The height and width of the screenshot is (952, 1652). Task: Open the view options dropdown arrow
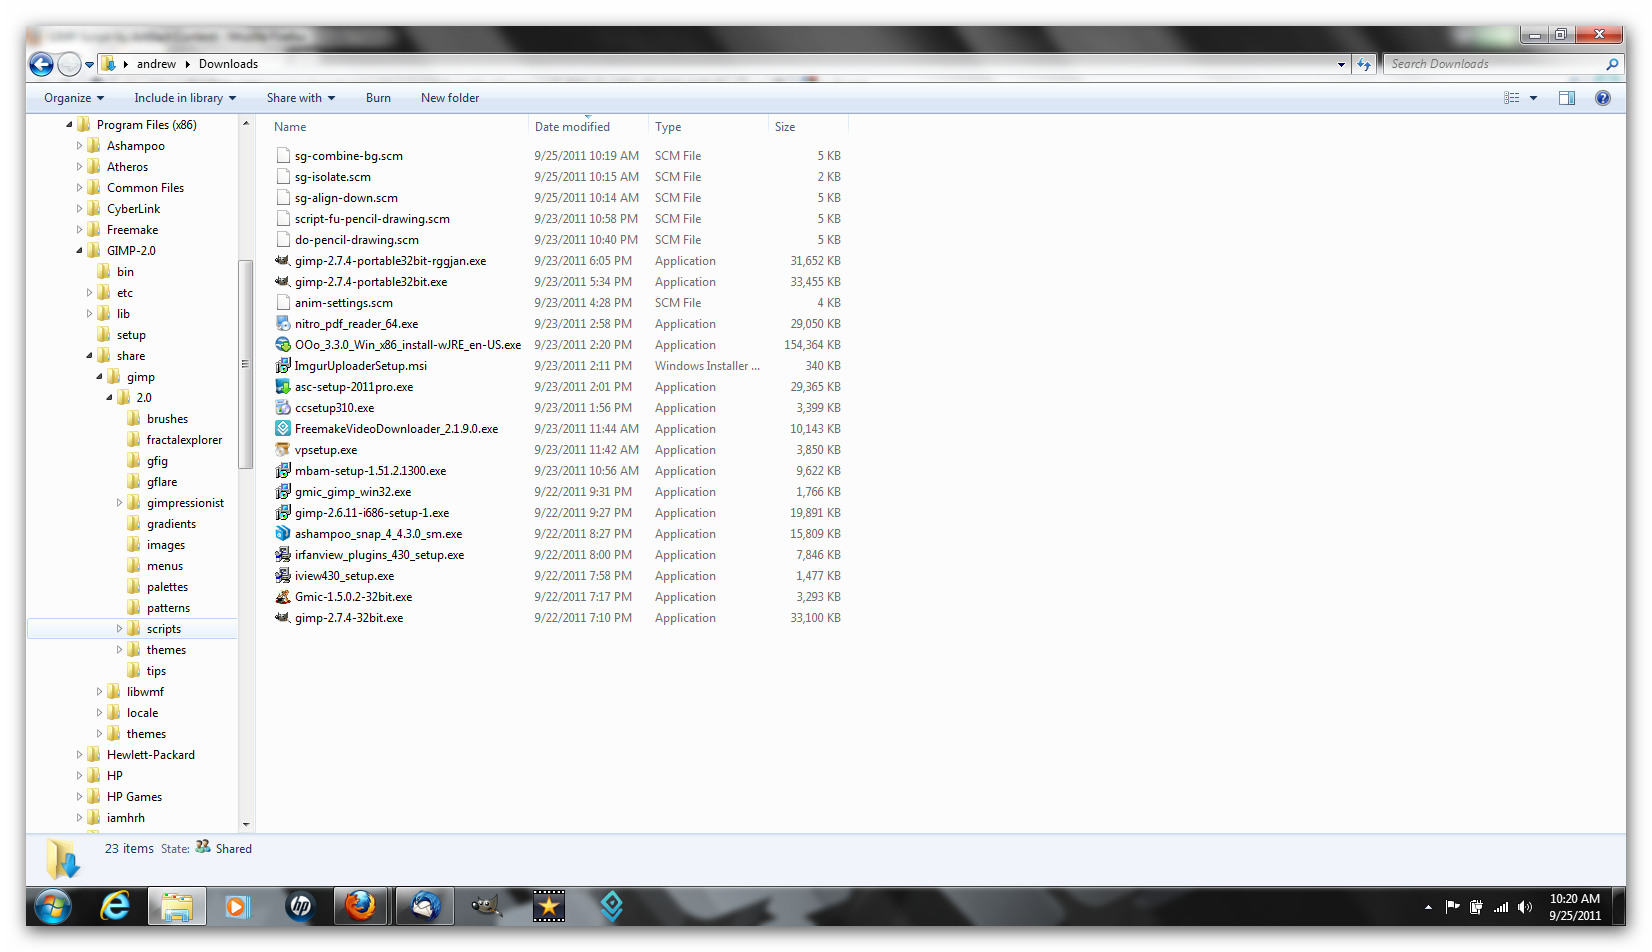click(x=1533, y=98)
